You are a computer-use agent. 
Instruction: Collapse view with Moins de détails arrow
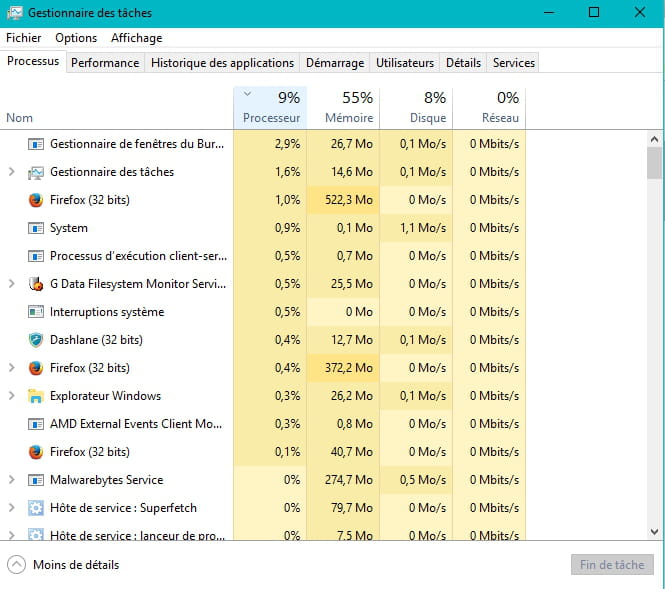click(x=17, y=565)
